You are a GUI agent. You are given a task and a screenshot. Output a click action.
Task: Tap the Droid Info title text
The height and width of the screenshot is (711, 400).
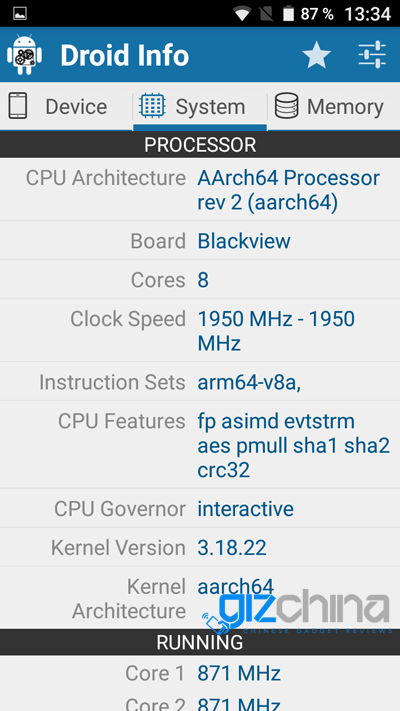(125, 55)
